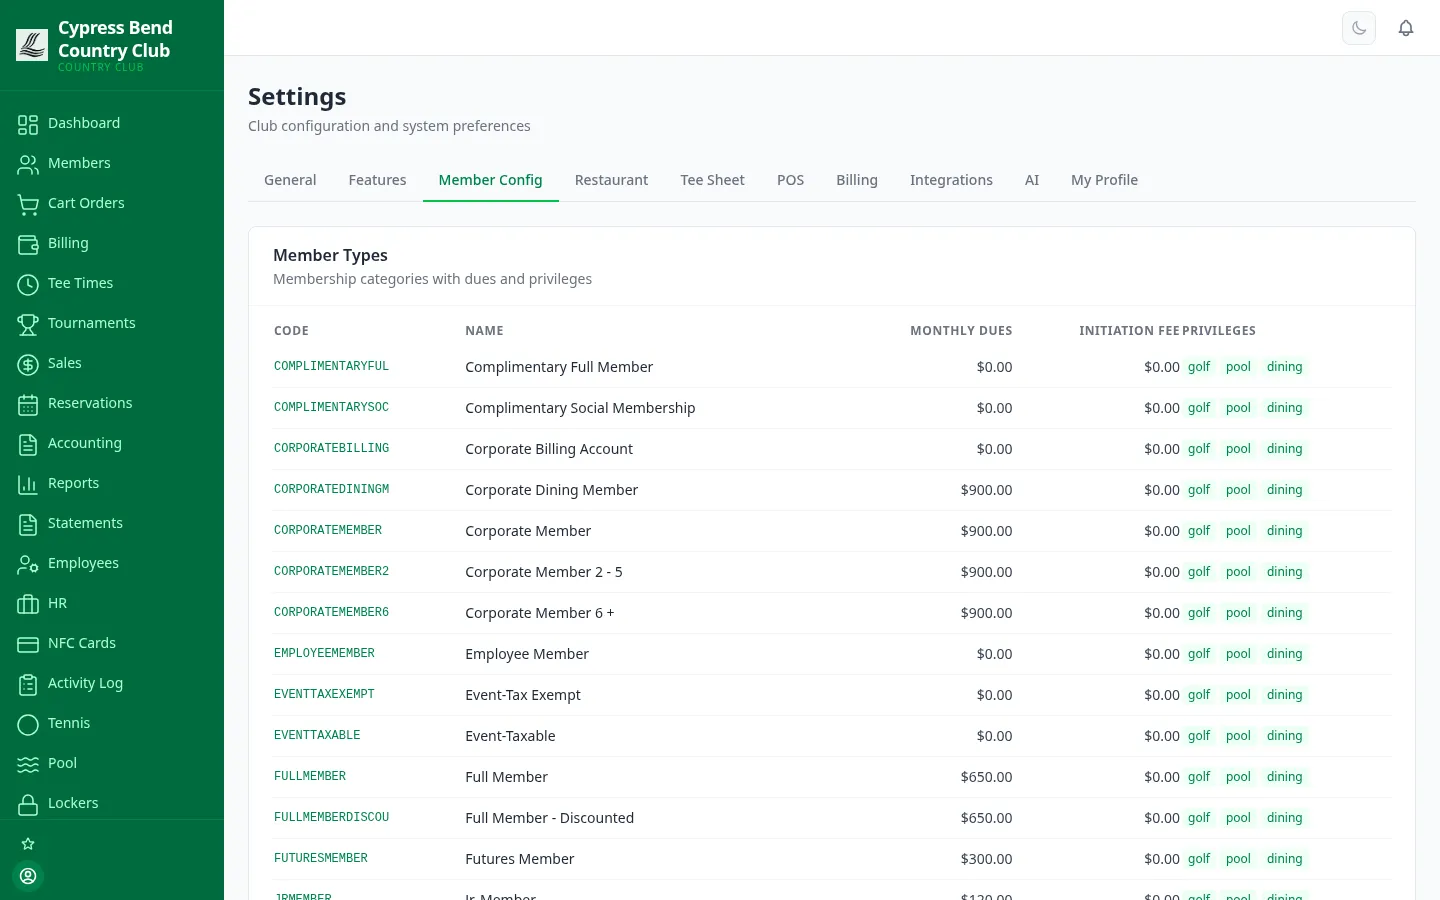Click the MONTHLY DUES column header
Viewport: 1440px width, 900px height.
click(961, 331)
